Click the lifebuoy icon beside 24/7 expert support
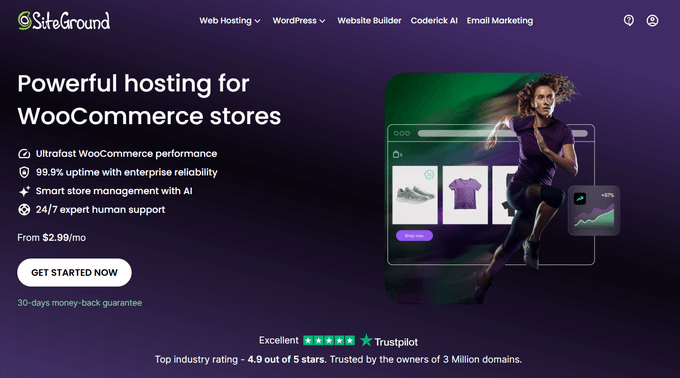Image resolution: width=680 pixels, height=378 pixels. click(24, 210)
